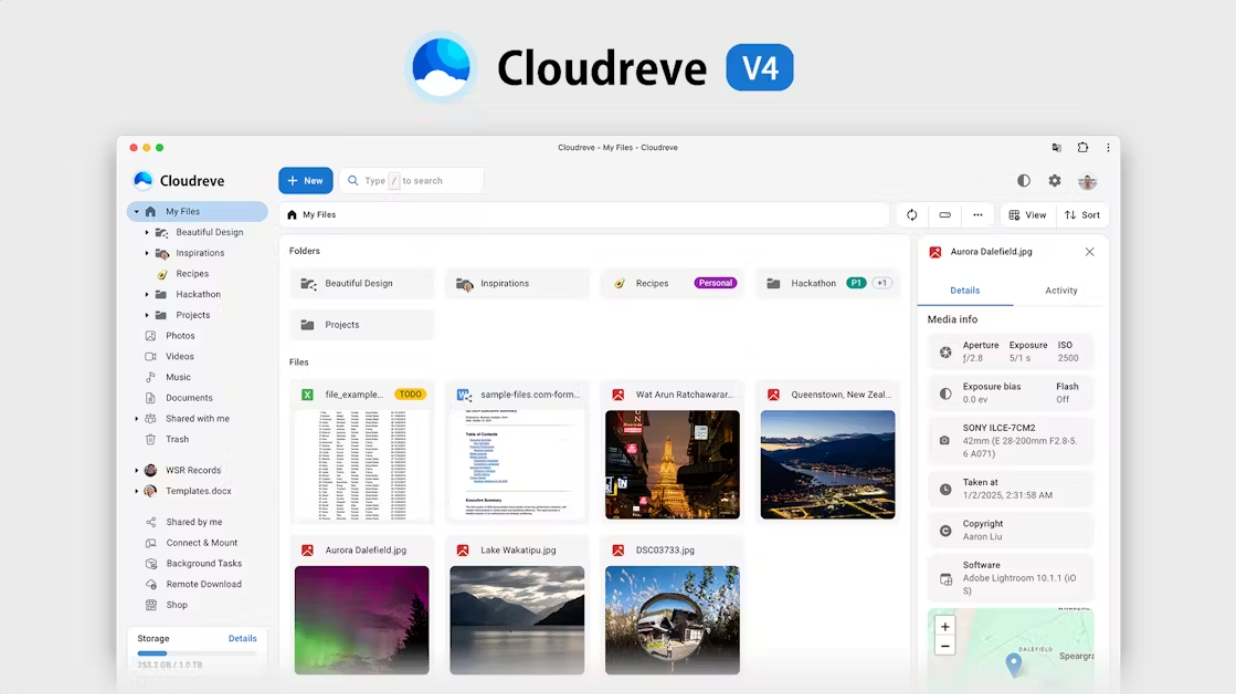Click the P1 tag on Hackathon
1236x694 pixels.
click(x=856, y=283)
